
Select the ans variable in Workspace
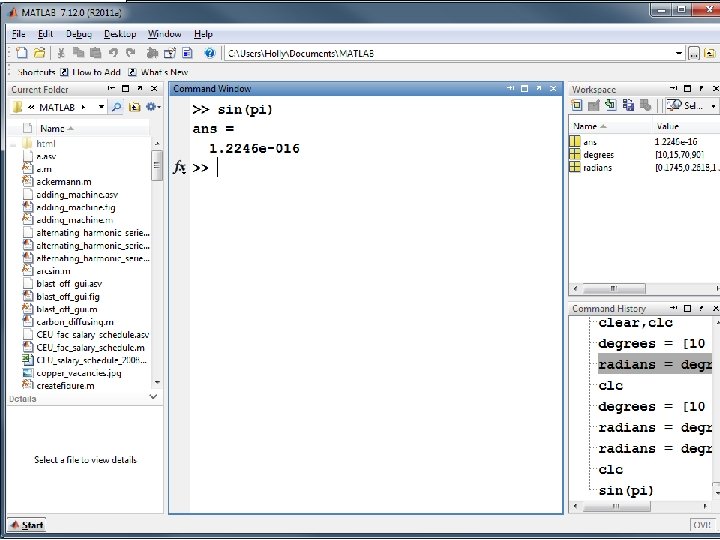(x=590, y=142)
